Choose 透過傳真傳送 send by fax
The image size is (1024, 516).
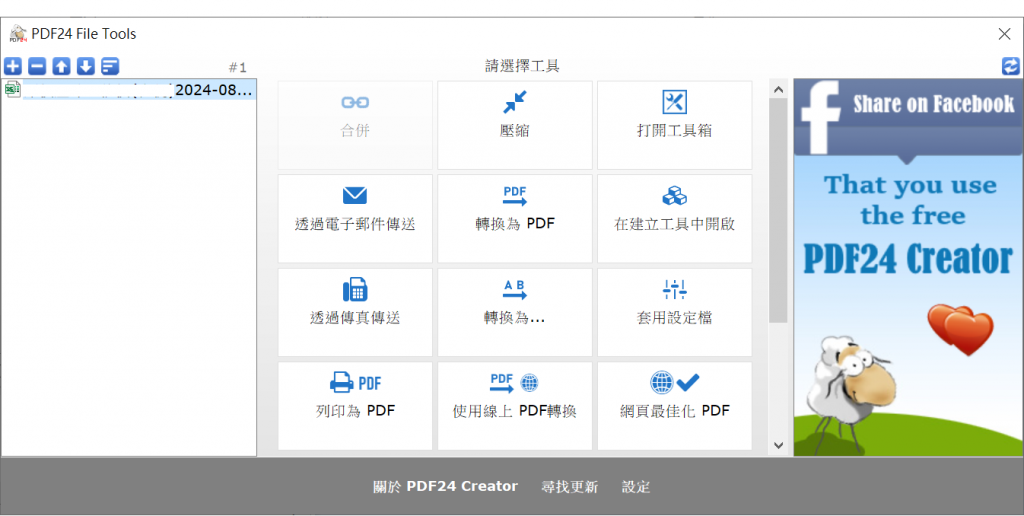pos(355,312)
